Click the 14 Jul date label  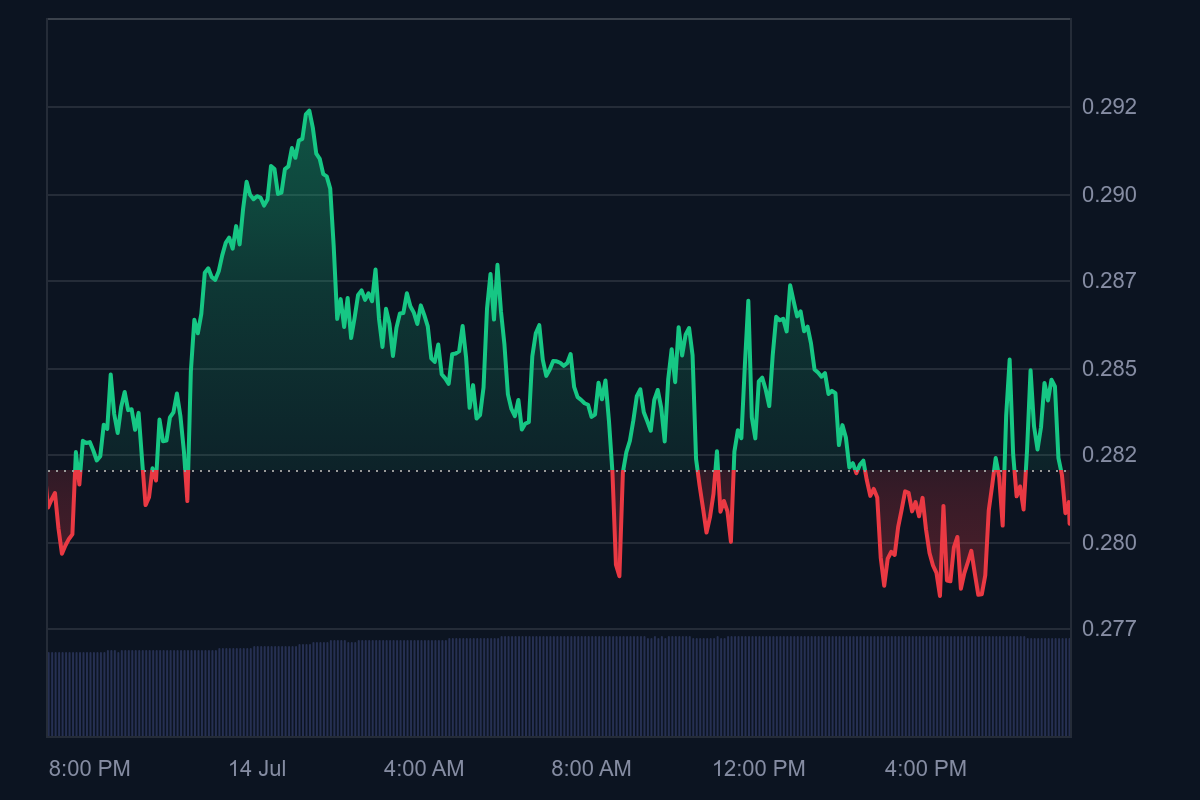(257, 769)
